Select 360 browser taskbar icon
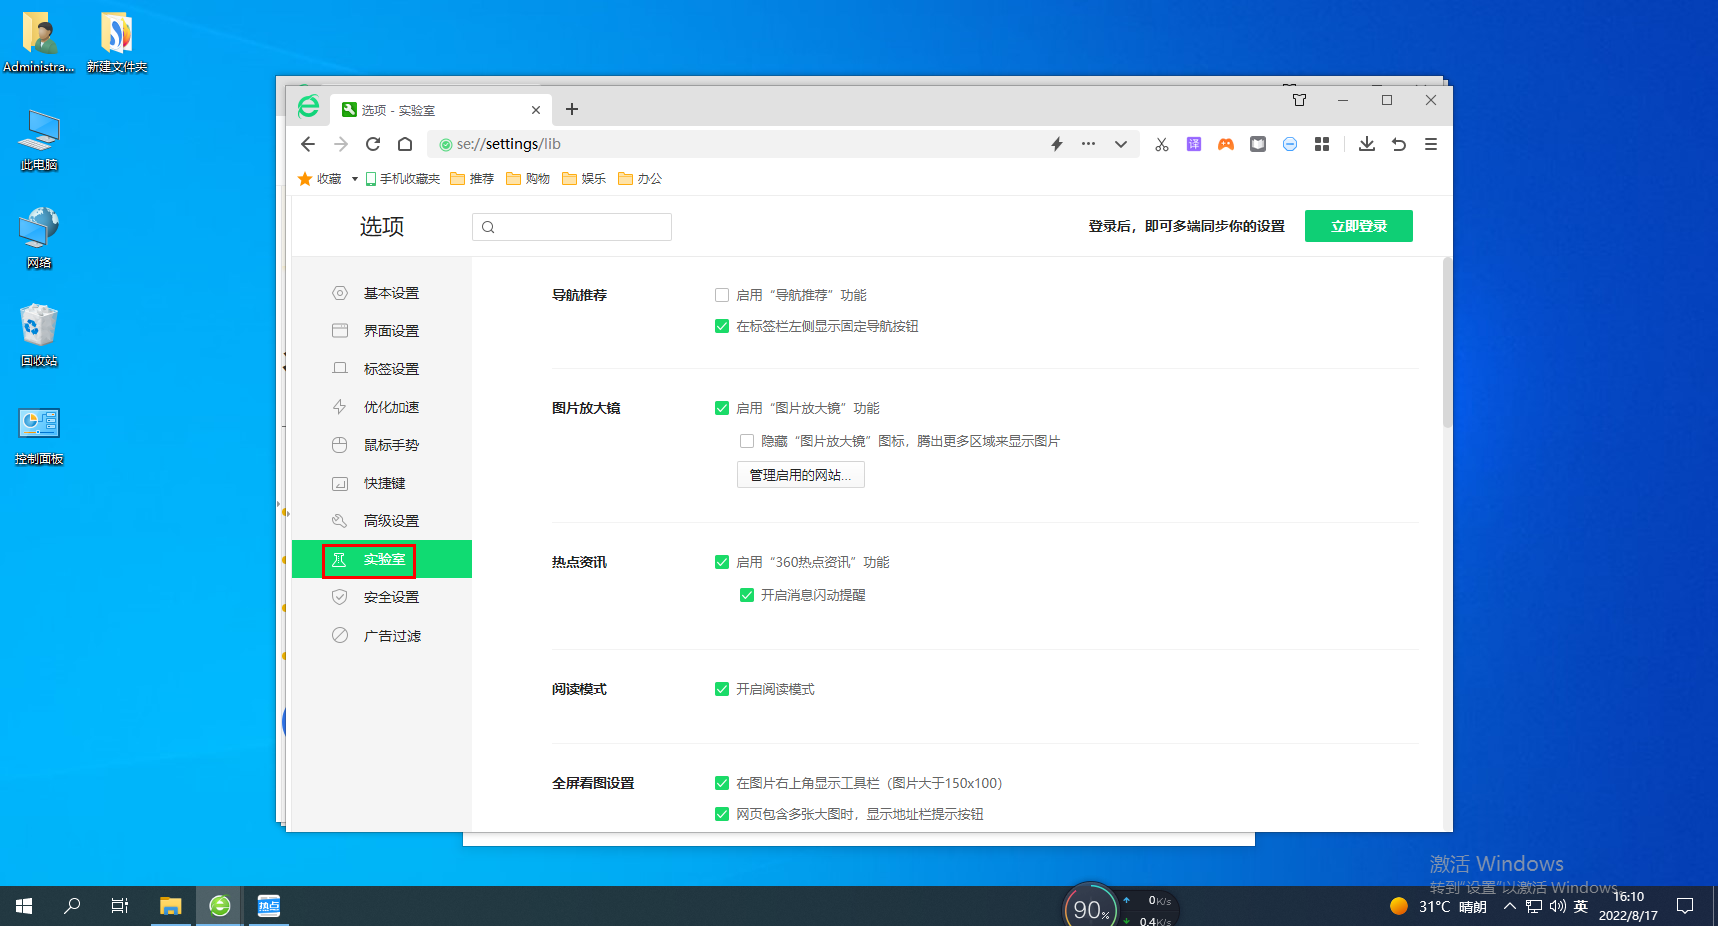The image size is (1718, 926). tap(220, 906)
